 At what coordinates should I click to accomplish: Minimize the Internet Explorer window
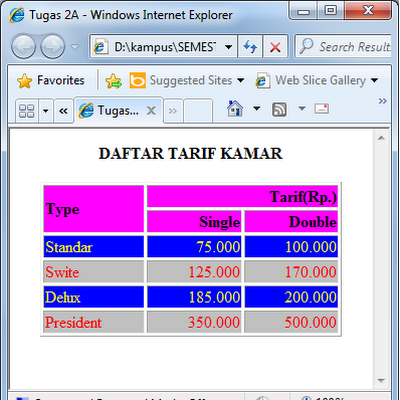click(x=303, y=11)
